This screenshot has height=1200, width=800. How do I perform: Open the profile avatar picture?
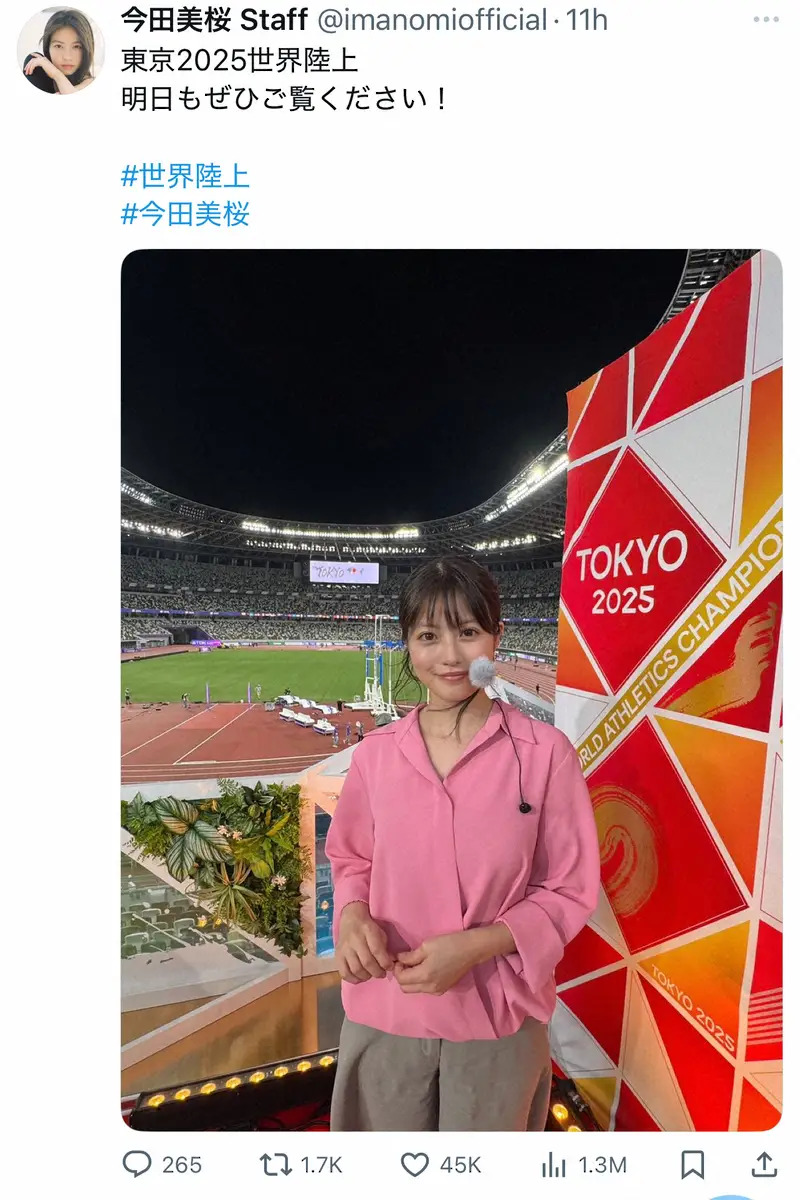coord(60,50)
